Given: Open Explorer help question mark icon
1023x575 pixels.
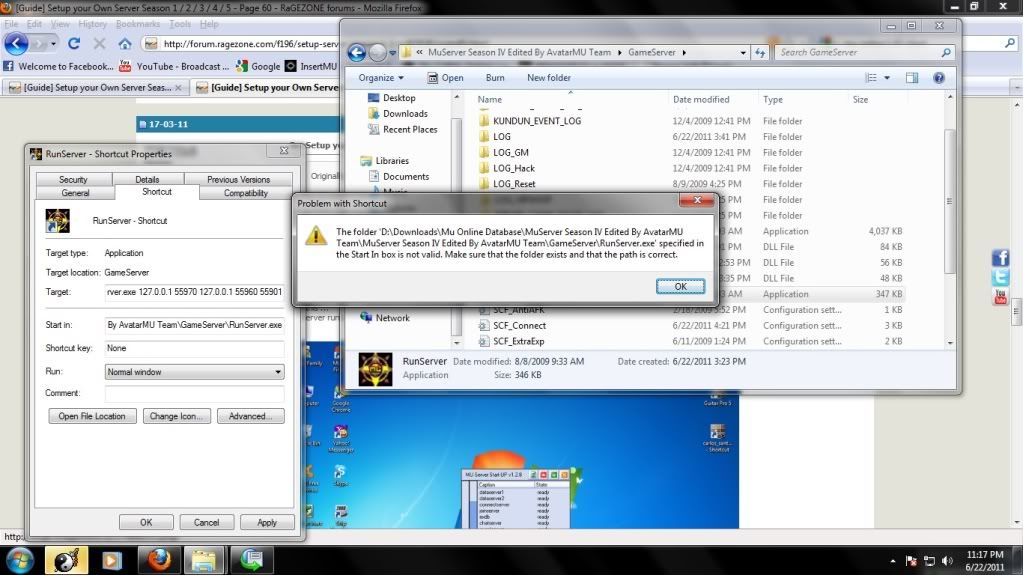Looking at the screenshot, I should [939, 77].
